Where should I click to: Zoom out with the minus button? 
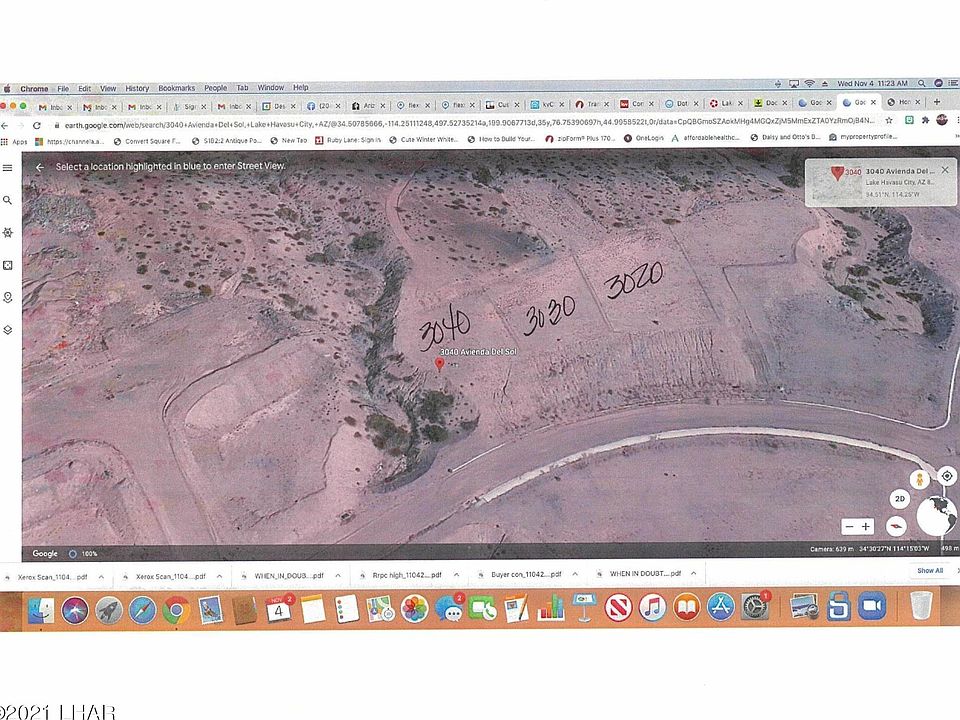(849, 527)
